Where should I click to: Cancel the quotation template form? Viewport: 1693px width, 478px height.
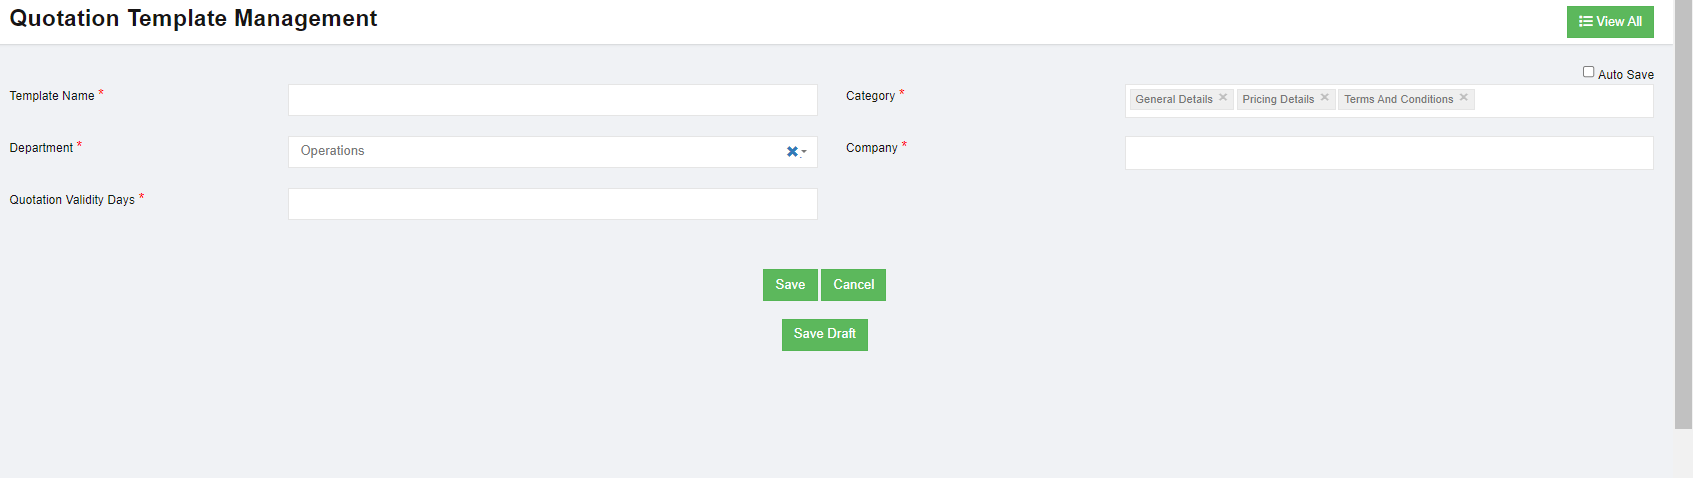tap(853, 285)
